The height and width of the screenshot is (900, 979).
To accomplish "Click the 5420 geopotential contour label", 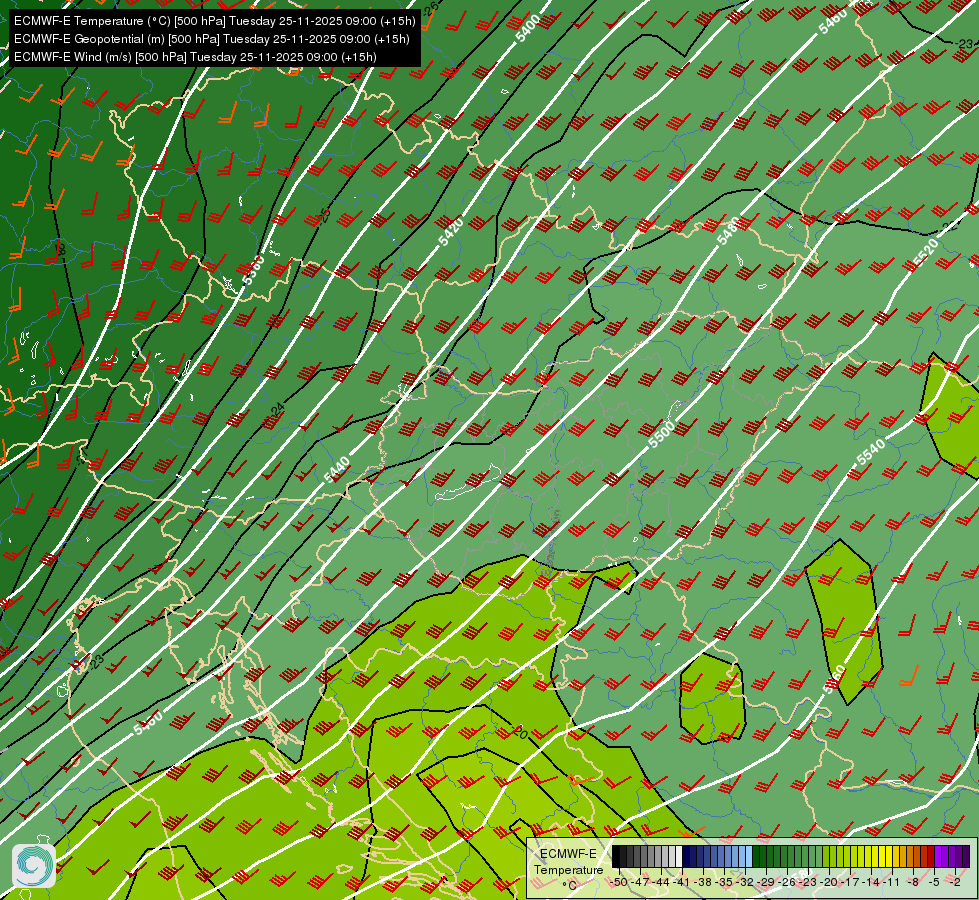I will (451, 232).
